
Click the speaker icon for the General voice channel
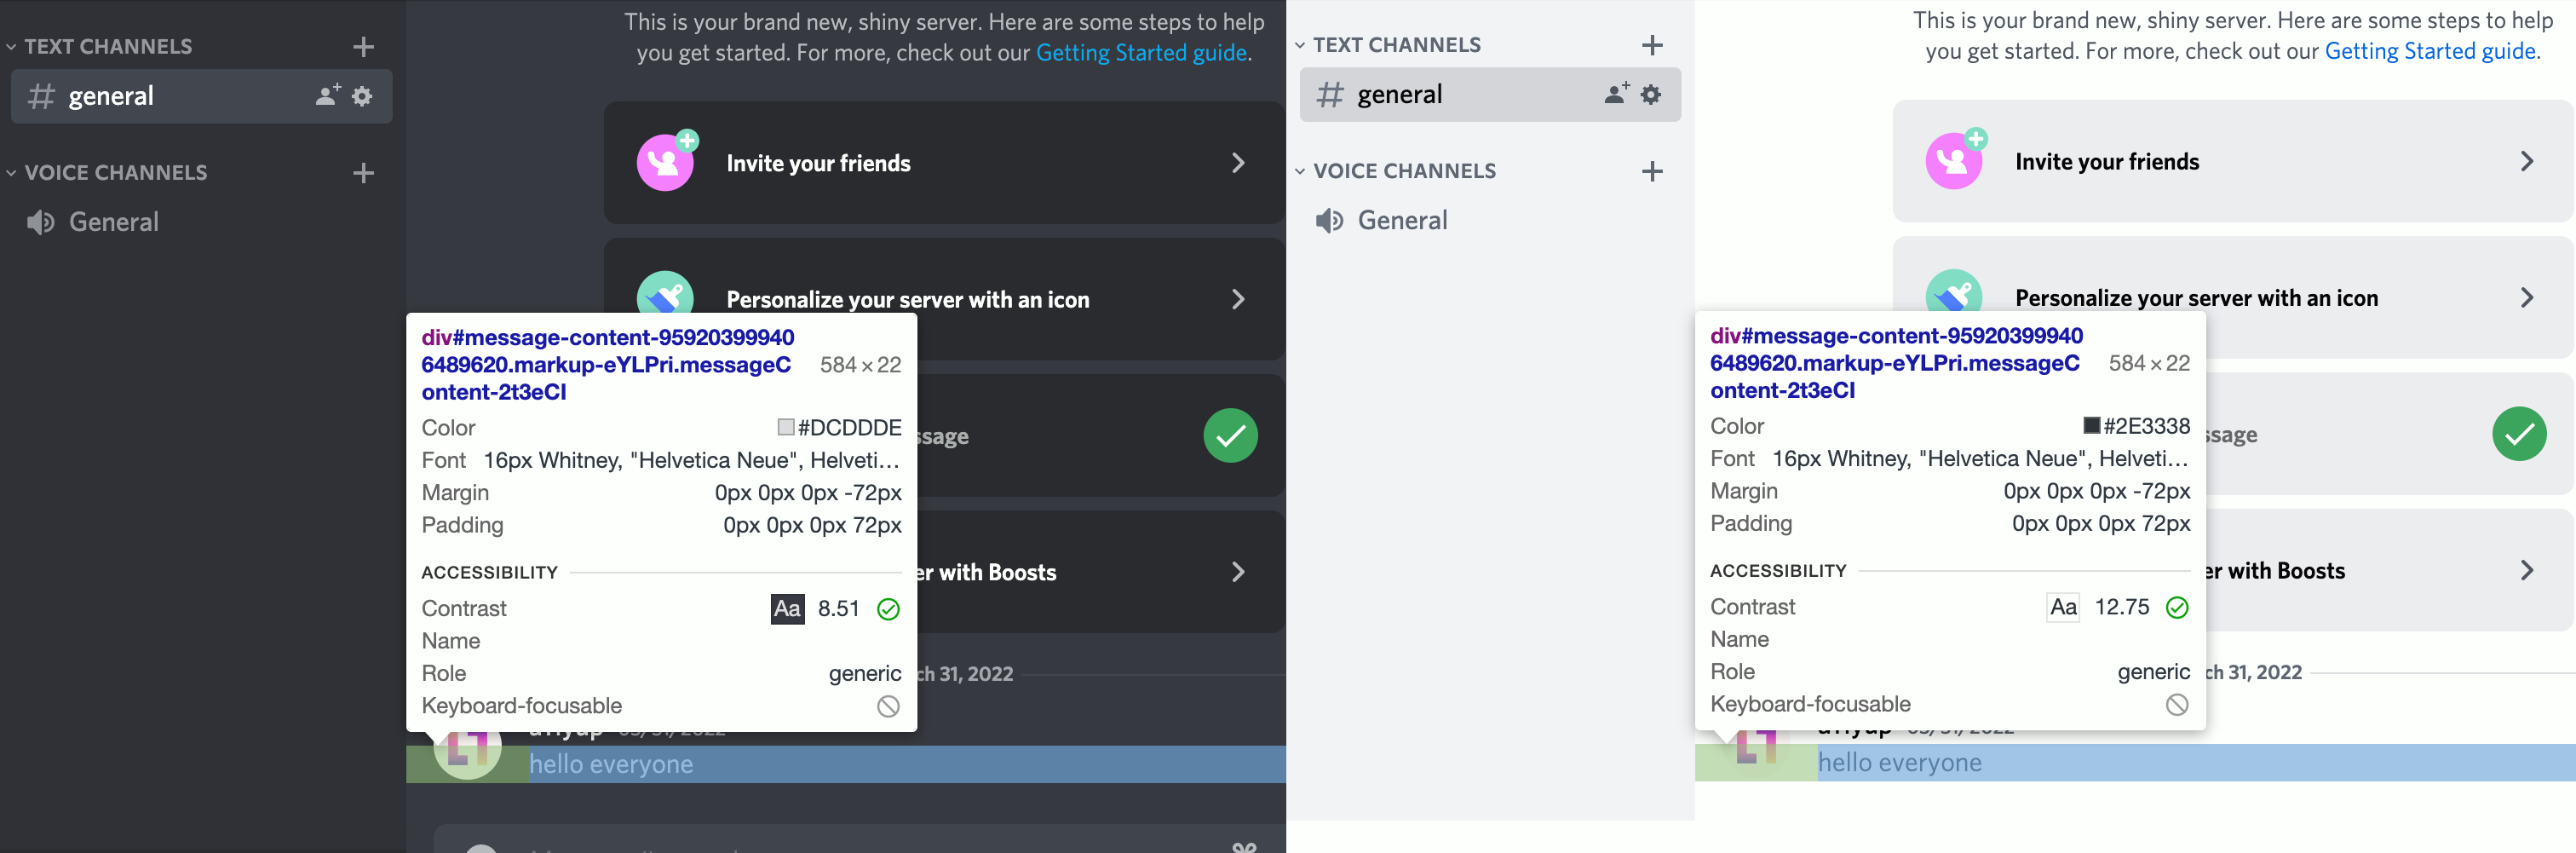click(39, 221)
